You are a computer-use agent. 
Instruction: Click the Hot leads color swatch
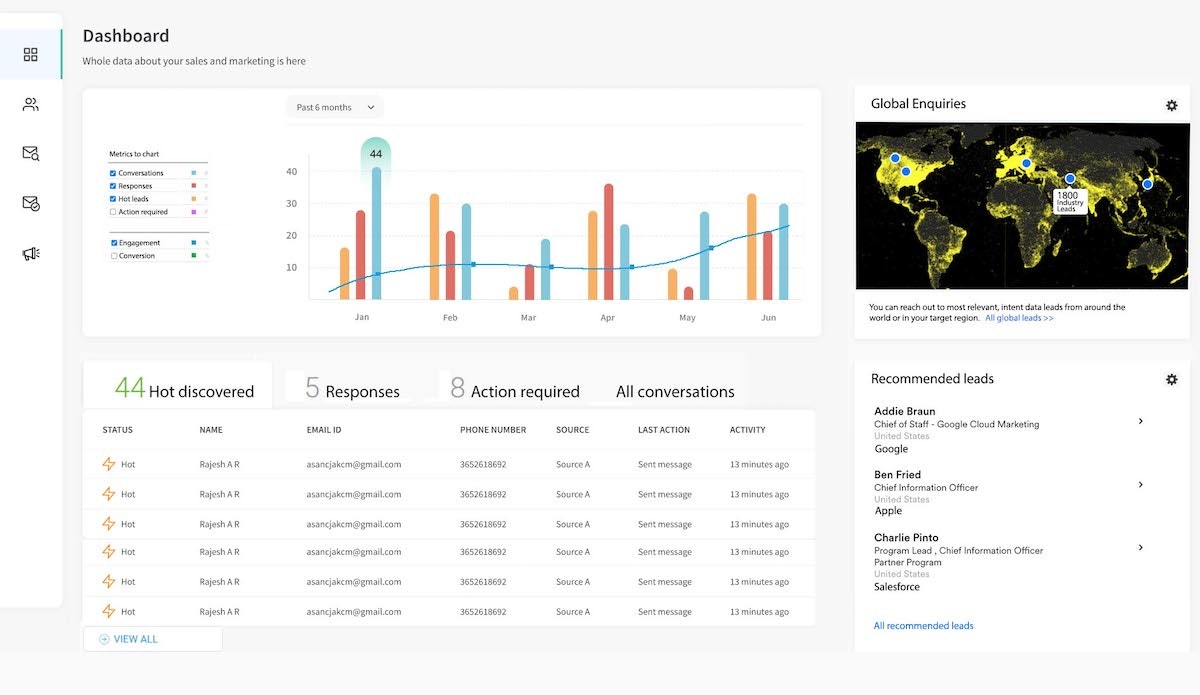point(193,199)
